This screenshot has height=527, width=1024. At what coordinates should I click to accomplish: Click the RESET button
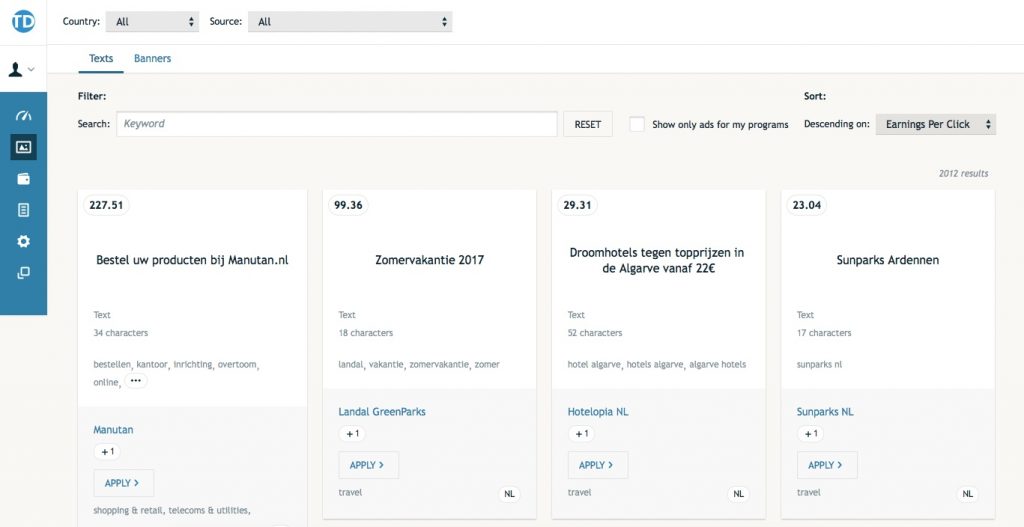588,124
